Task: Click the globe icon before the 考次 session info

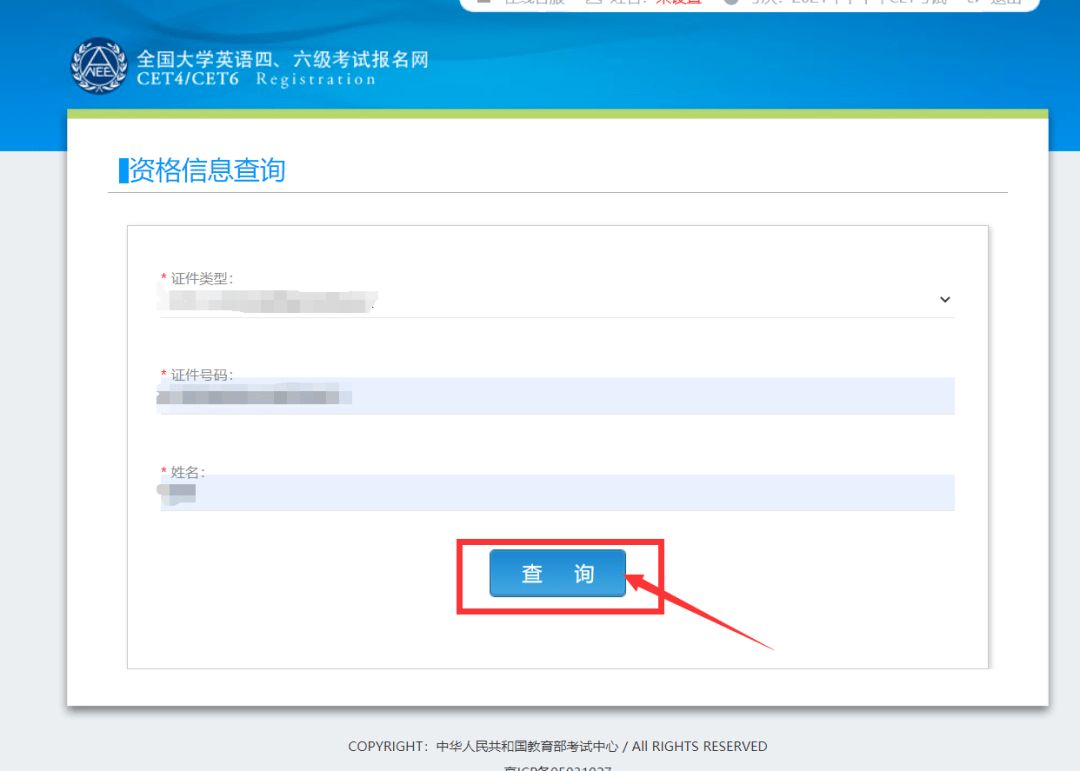Action: tap(733, 2)
